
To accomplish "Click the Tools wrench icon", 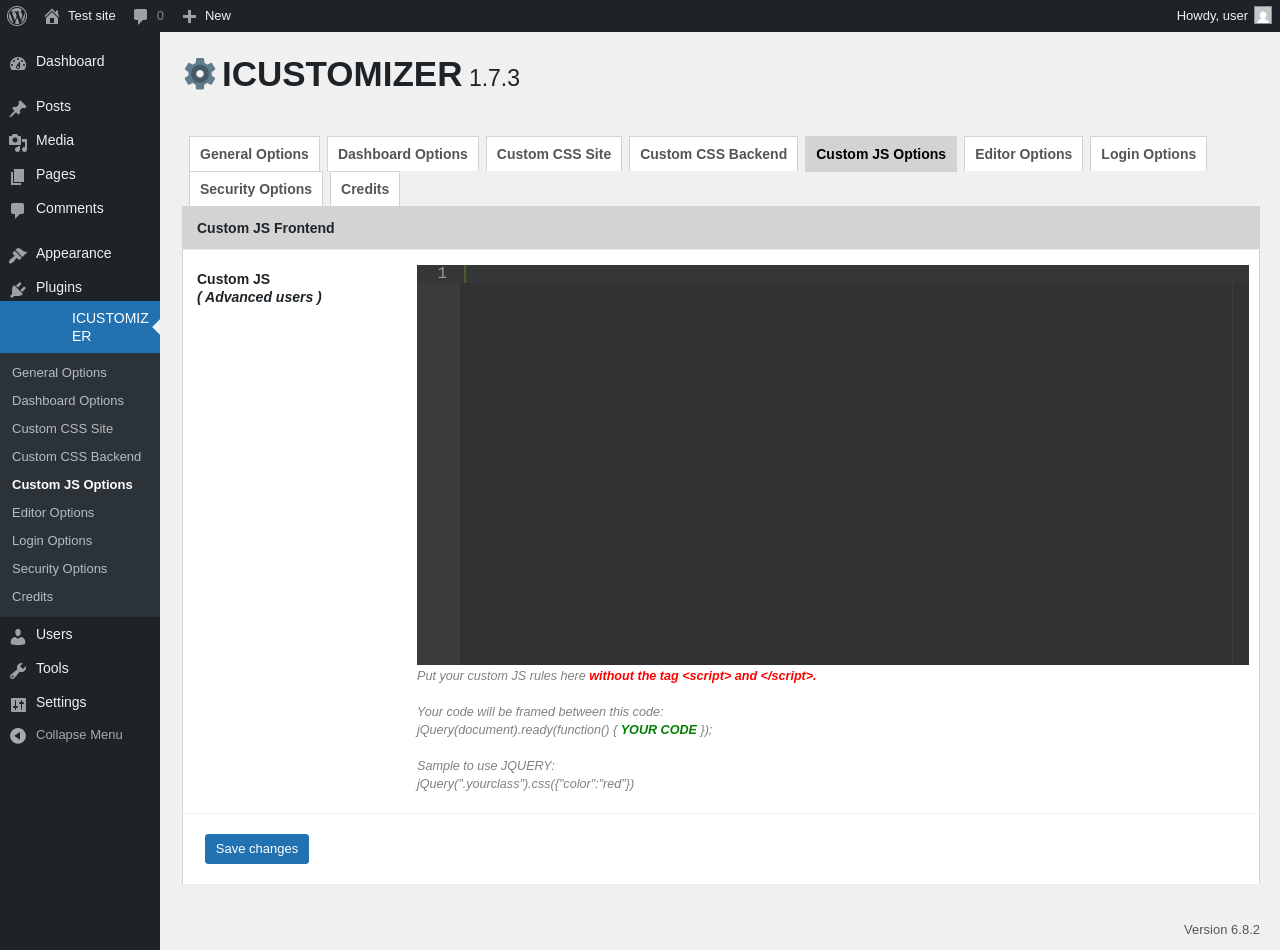I will click(x=18, y=669).
